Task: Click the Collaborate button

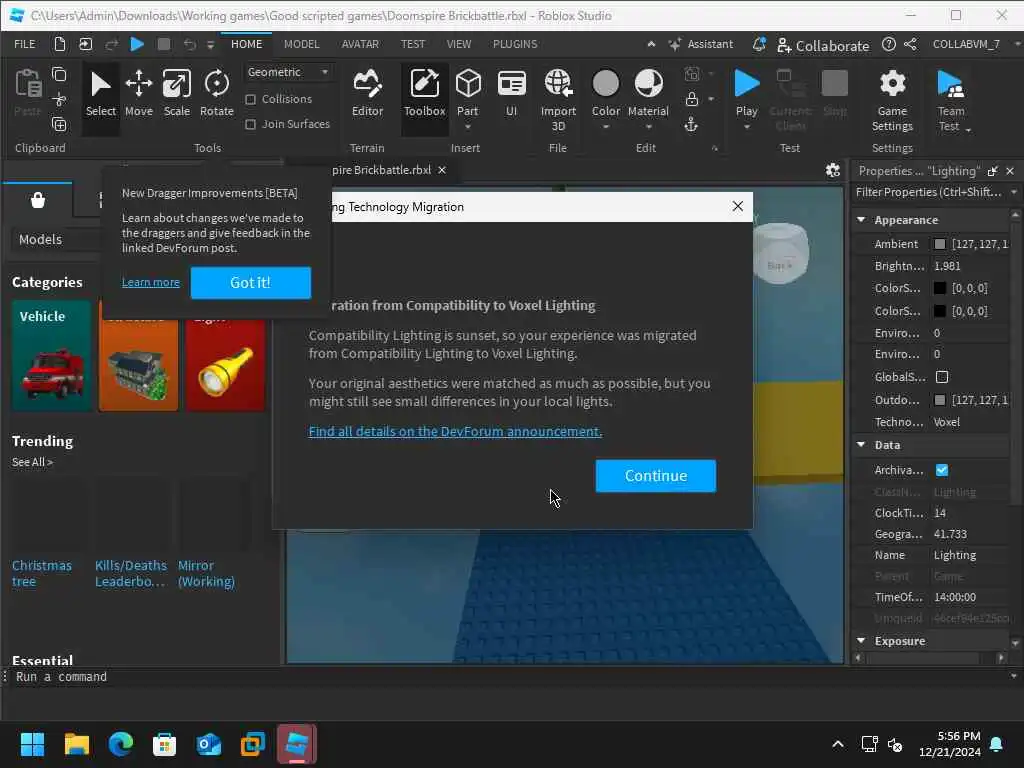Action: tap(823, 45)
